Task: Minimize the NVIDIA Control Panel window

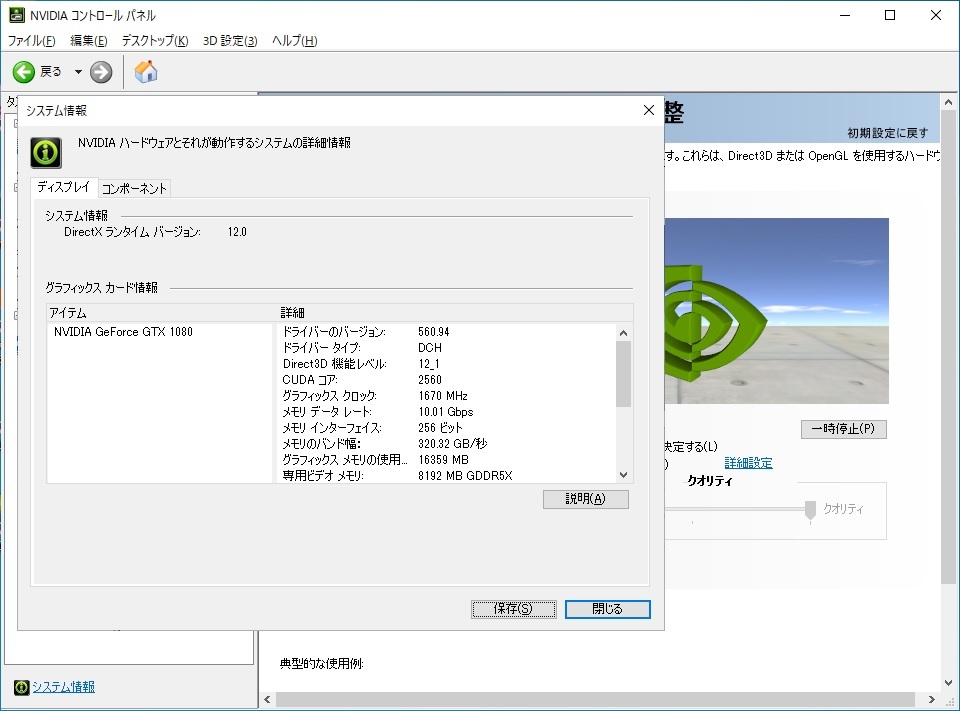Action: tap(845, 15)
